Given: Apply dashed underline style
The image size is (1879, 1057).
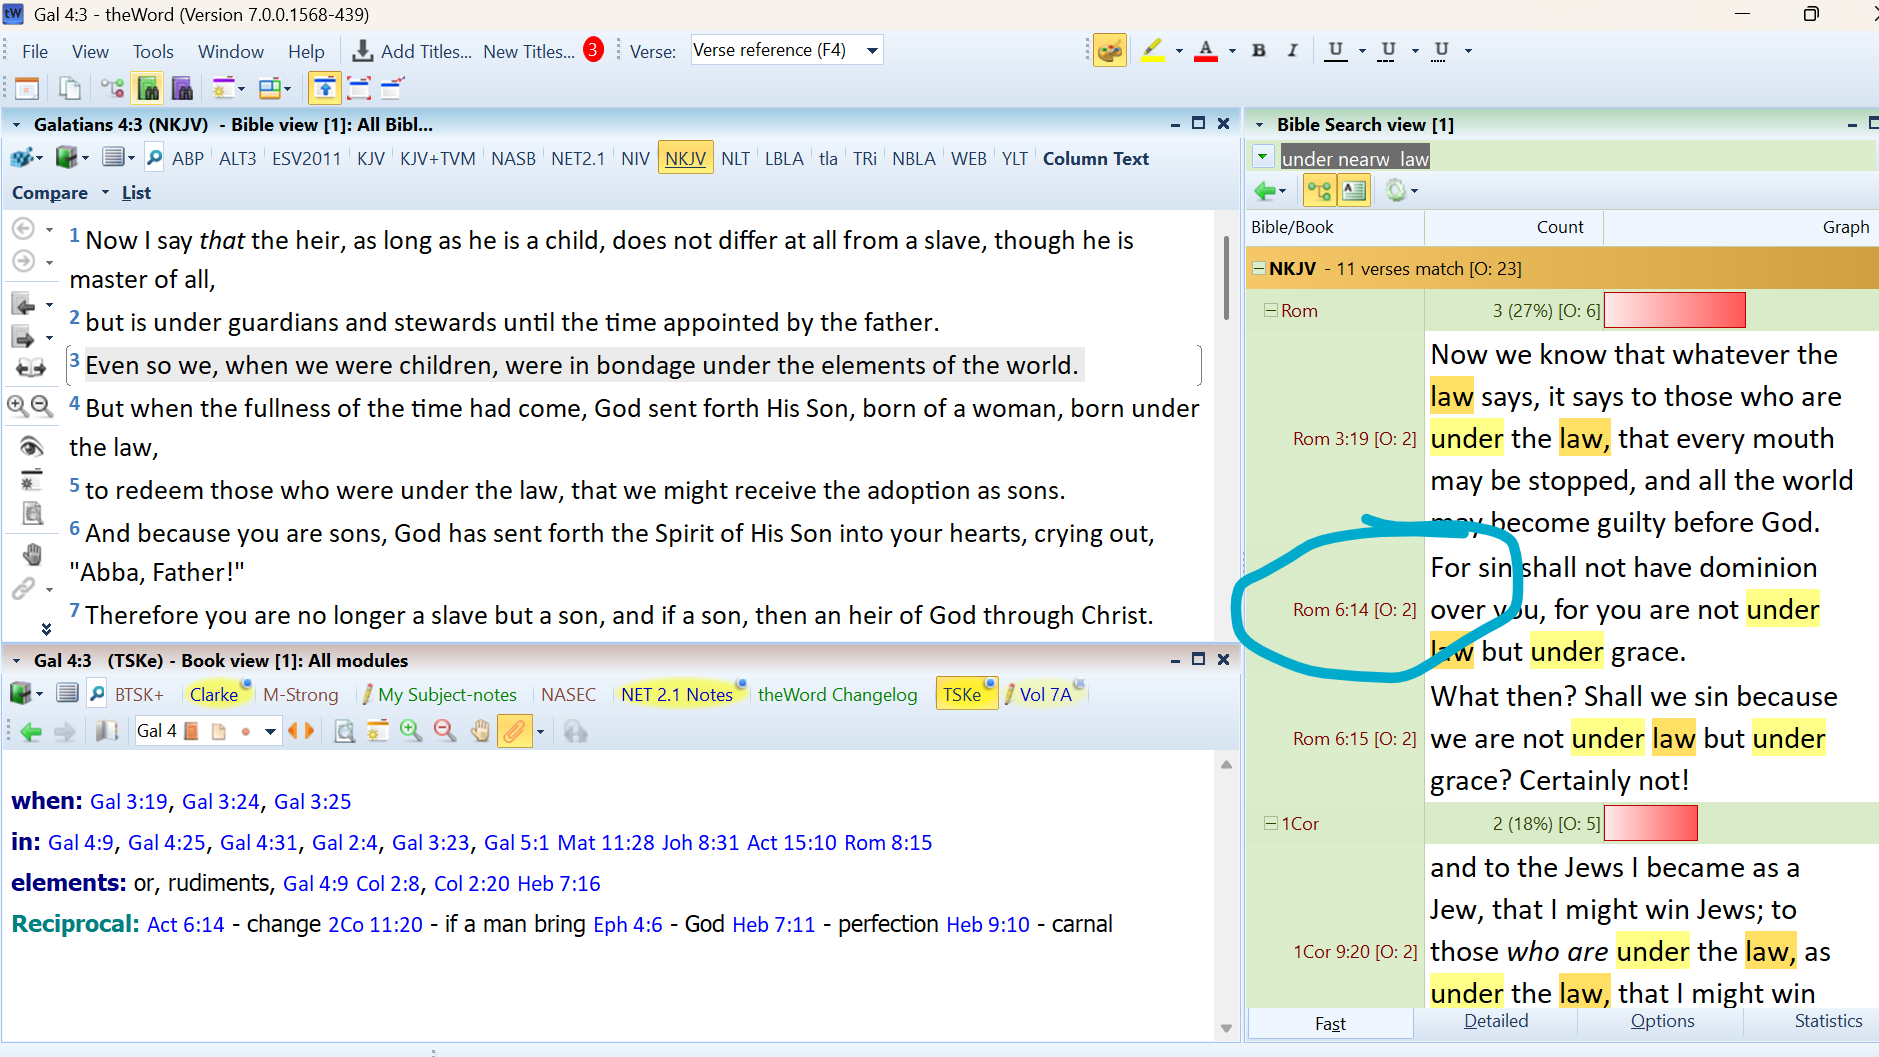Looking at the screenshot, I should pos(1388,50).
